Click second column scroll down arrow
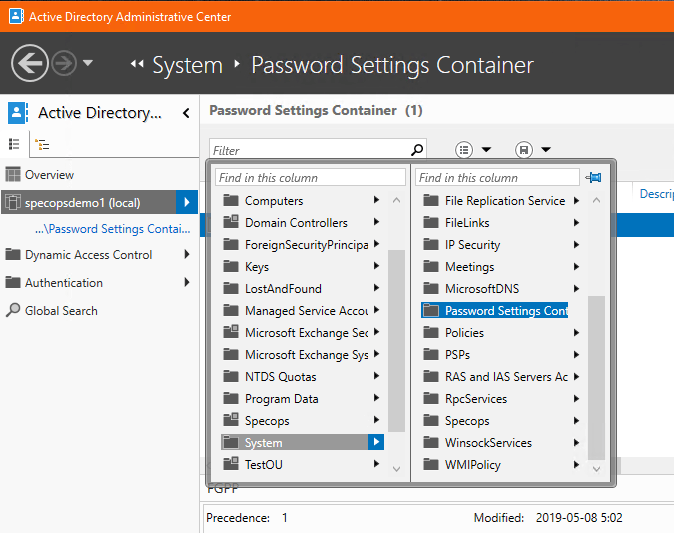The height and width of the screenshot is (533, 674). 596,469
